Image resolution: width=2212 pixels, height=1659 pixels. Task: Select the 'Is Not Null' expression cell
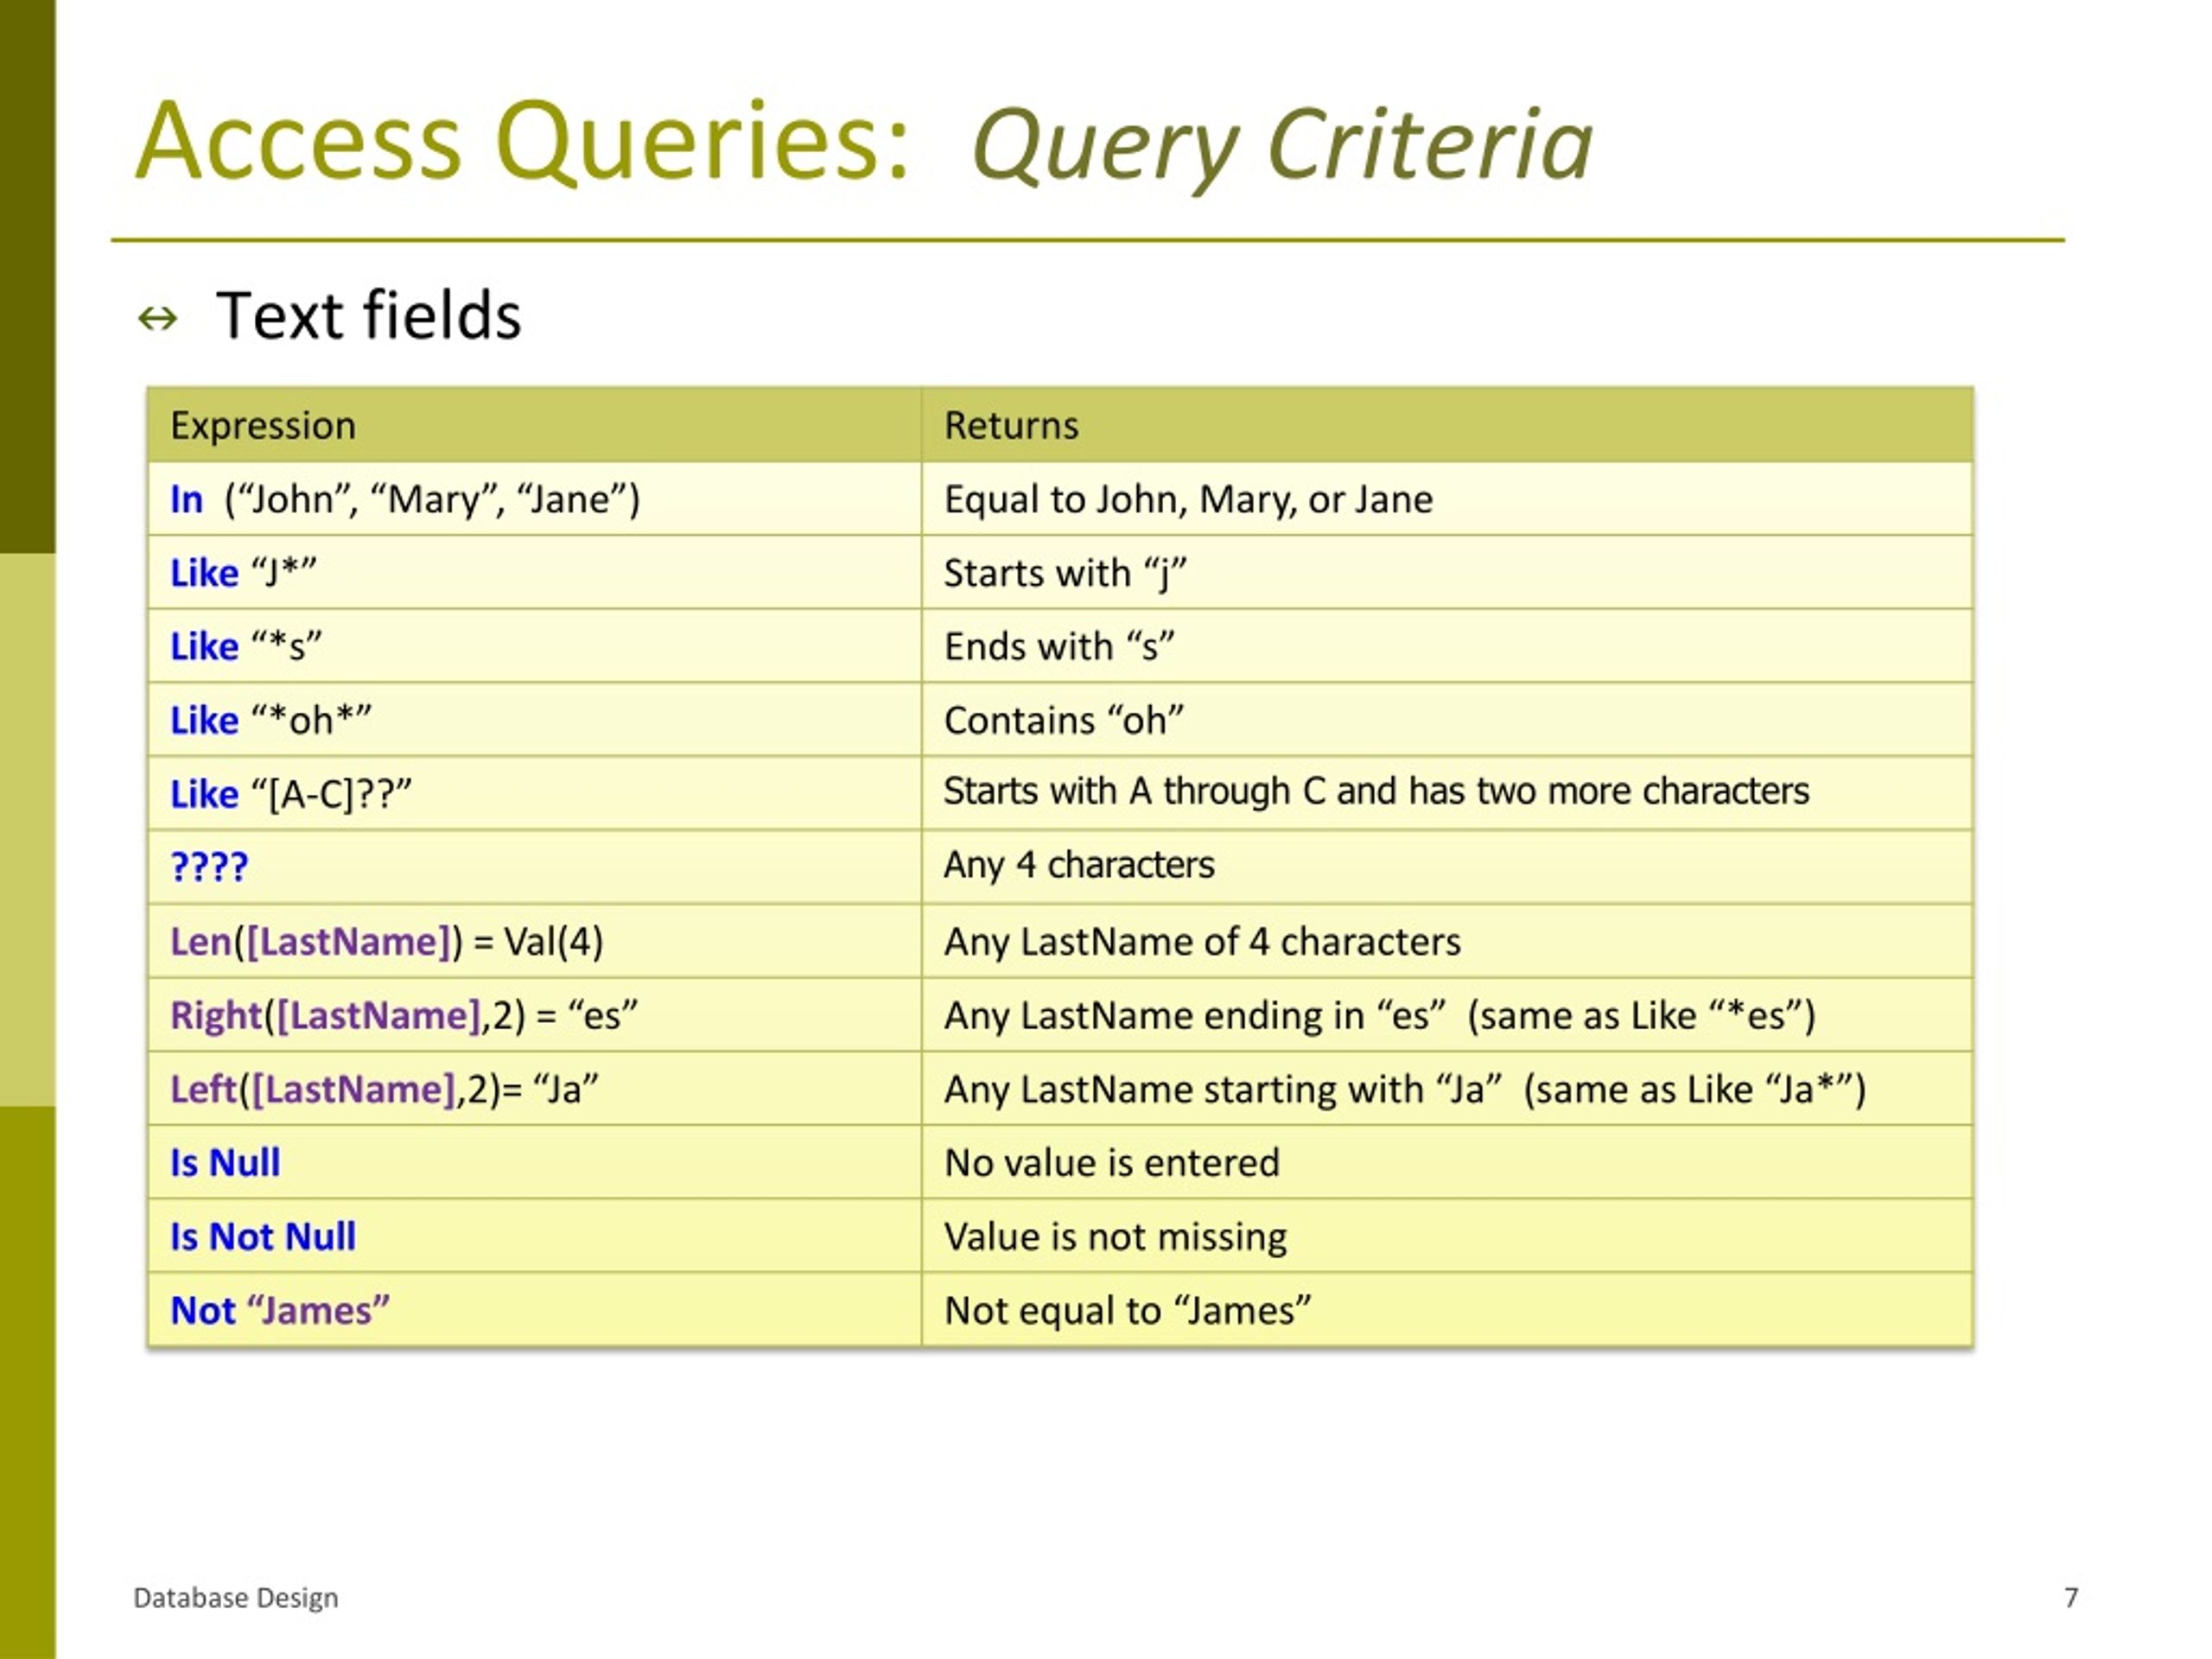point(534,1236)
